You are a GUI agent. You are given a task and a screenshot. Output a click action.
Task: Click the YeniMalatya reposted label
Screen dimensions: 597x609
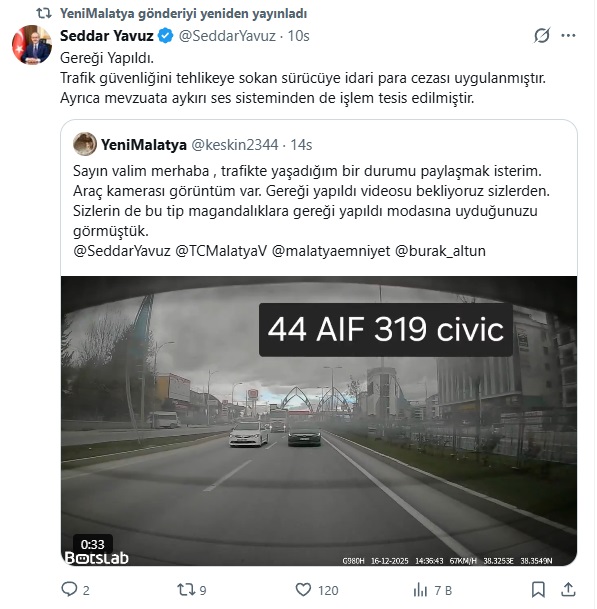(x=183, y=13)
